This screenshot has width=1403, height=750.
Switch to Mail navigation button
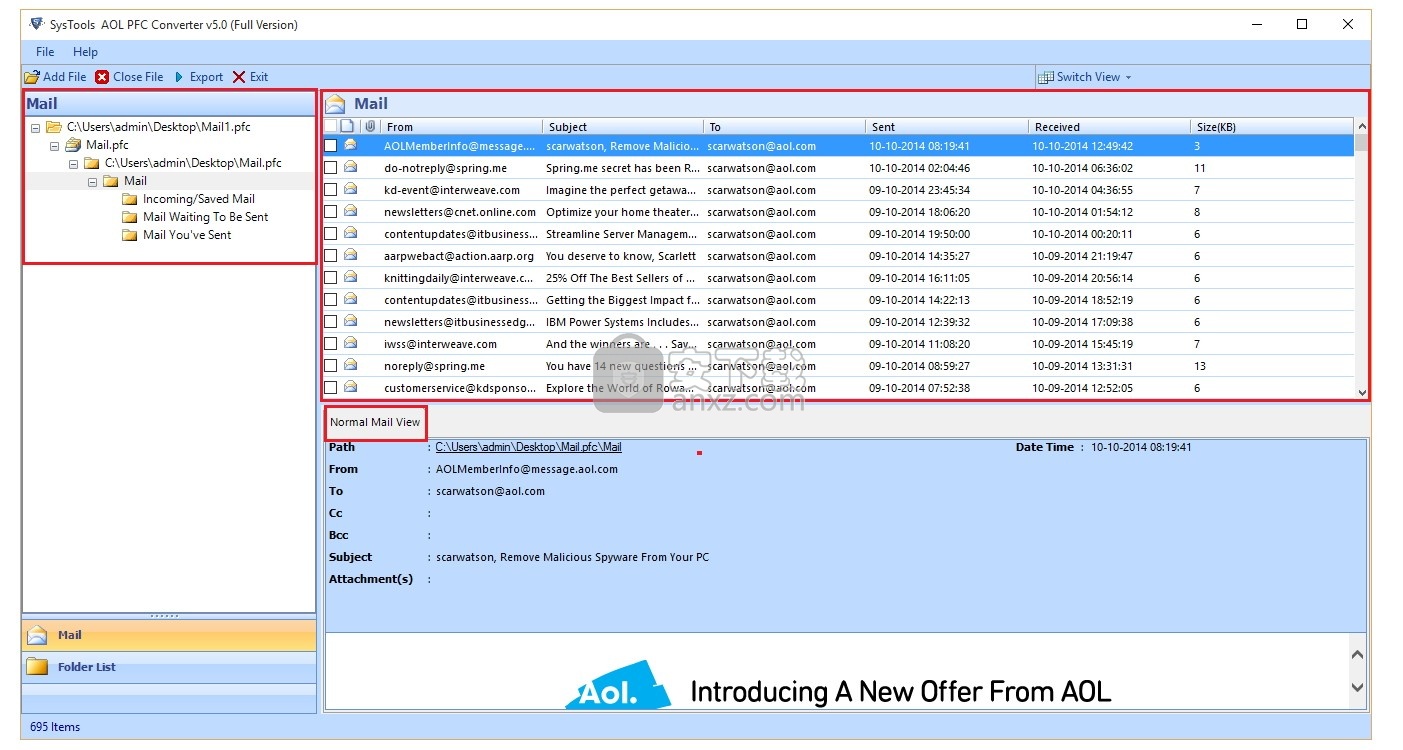tap(169, 635)
